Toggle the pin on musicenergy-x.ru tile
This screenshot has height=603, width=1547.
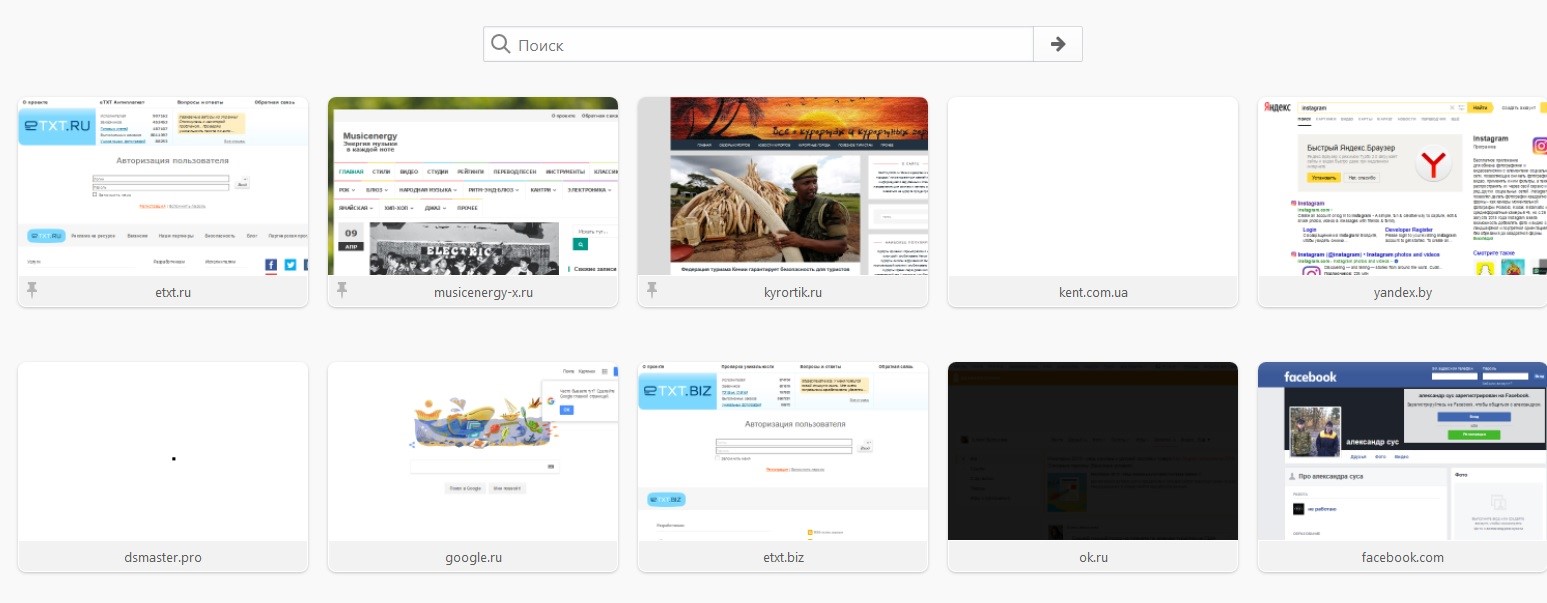pyautogui.click(x=343, y=291)
